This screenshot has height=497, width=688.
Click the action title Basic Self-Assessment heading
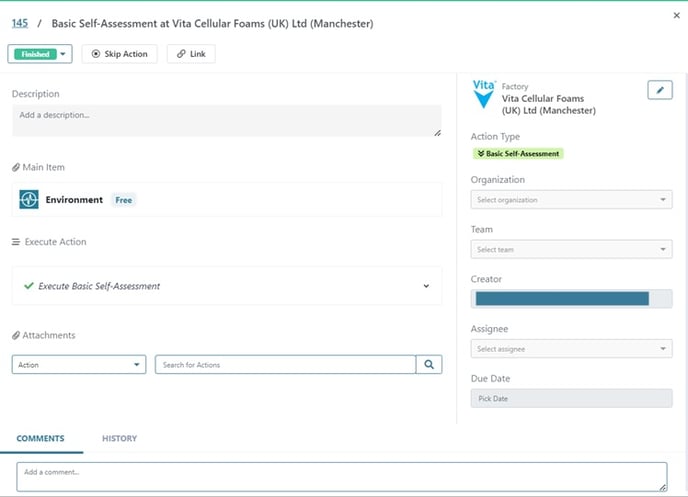click(x=212, y=23)
